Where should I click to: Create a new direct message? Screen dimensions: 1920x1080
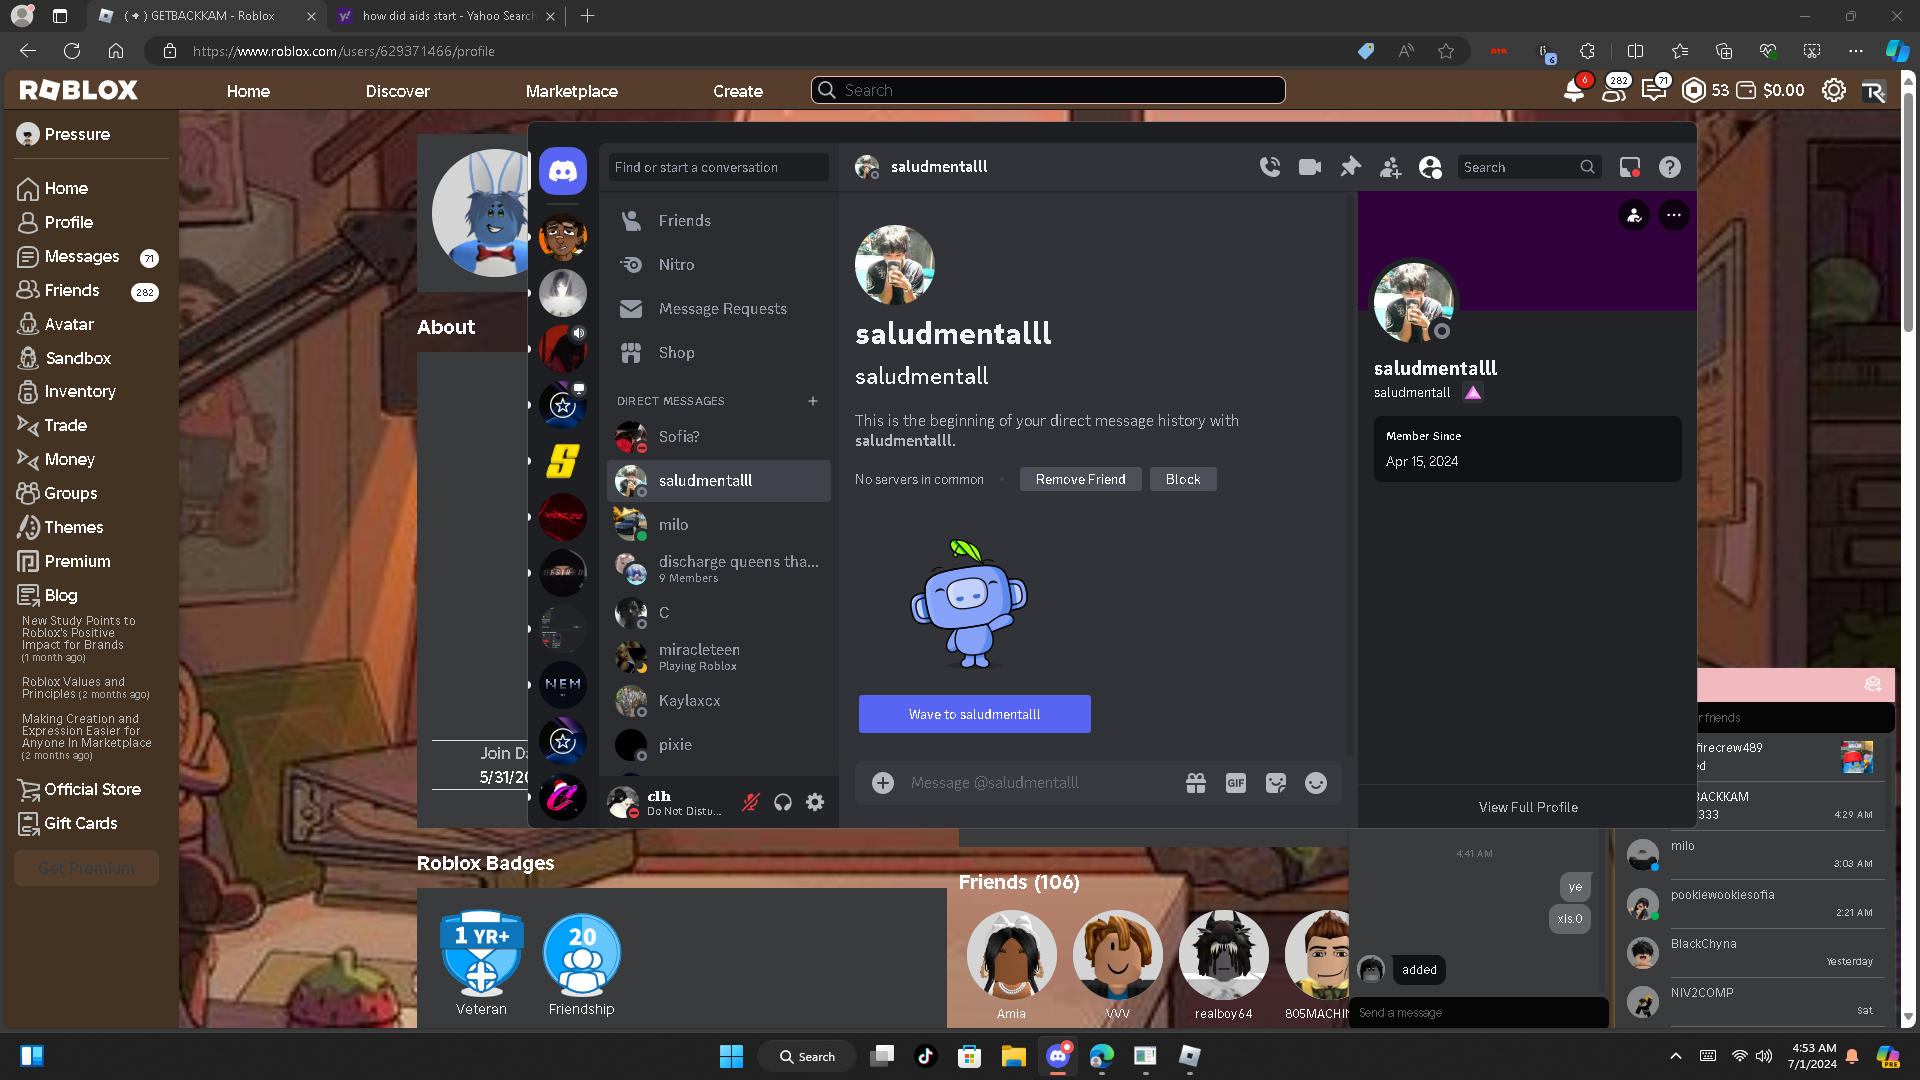click(x=813, y=401)
